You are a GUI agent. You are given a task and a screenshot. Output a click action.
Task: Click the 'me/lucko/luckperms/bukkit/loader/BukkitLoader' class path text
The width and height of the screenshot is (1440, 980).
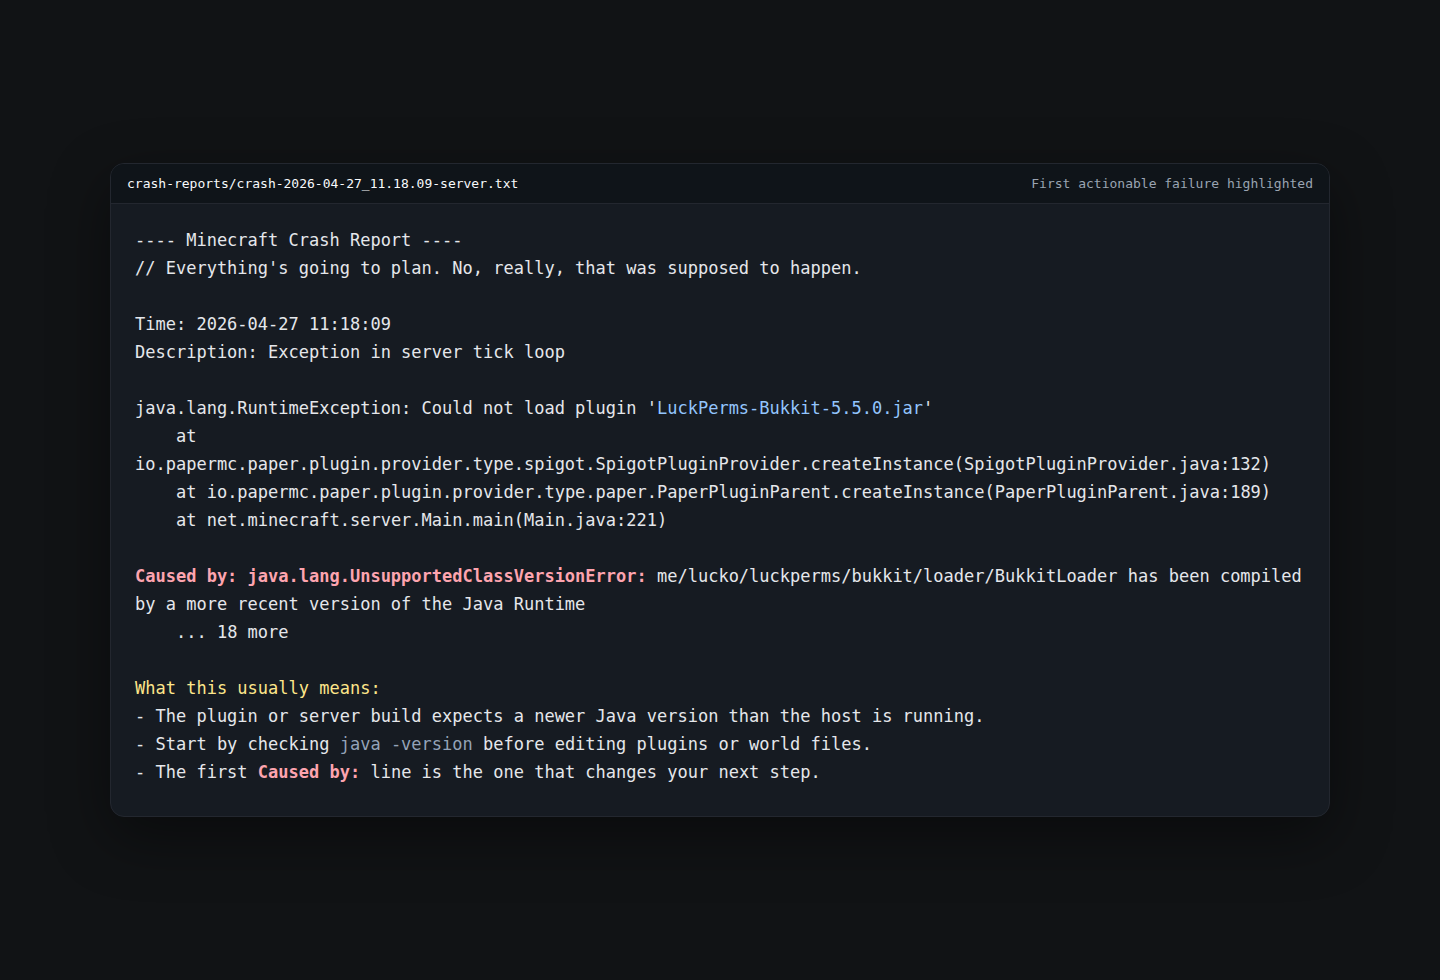click(x=887, y=576)
